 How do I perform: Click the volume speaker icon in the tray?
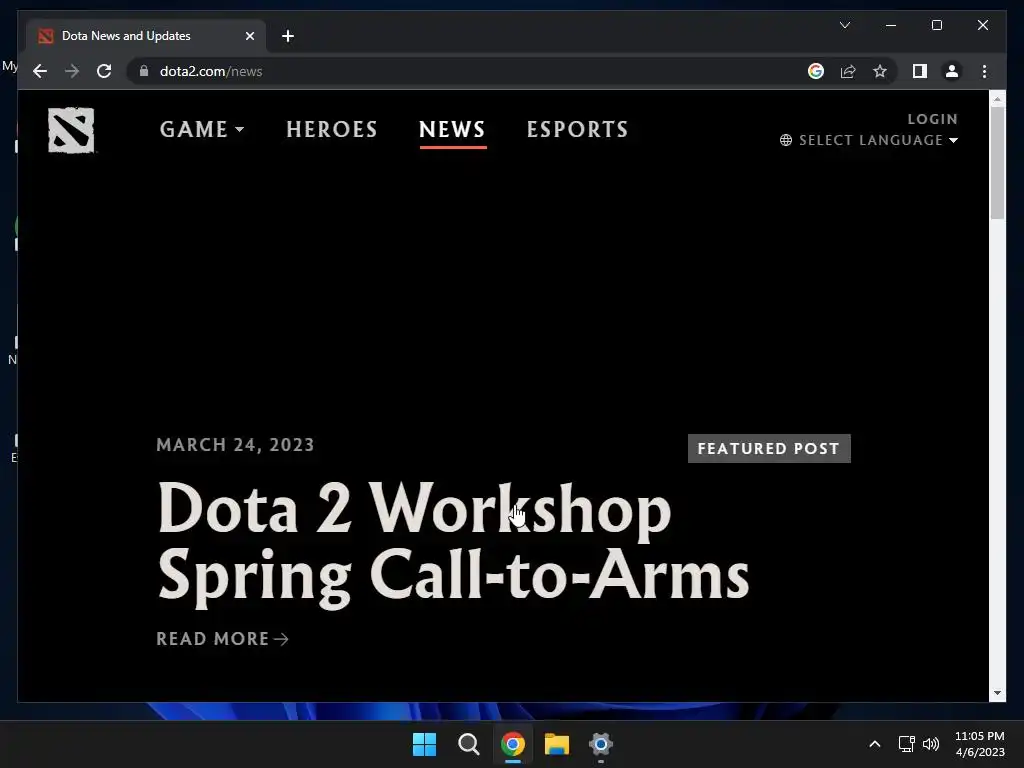tap(931, 744)
